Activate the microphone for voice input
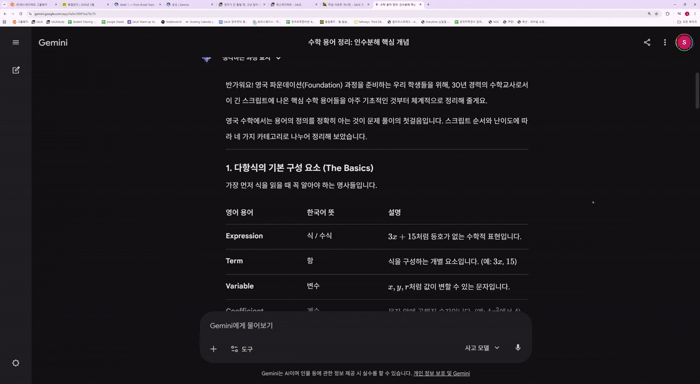700x384 pixels. [518, 347]
